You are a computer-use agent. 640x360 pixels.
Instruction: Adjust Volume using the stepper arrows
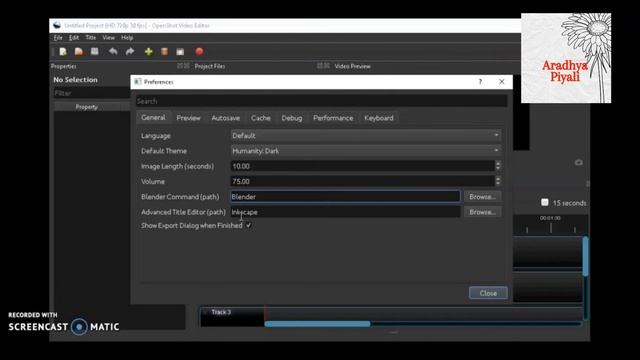(x=498, y=181)
